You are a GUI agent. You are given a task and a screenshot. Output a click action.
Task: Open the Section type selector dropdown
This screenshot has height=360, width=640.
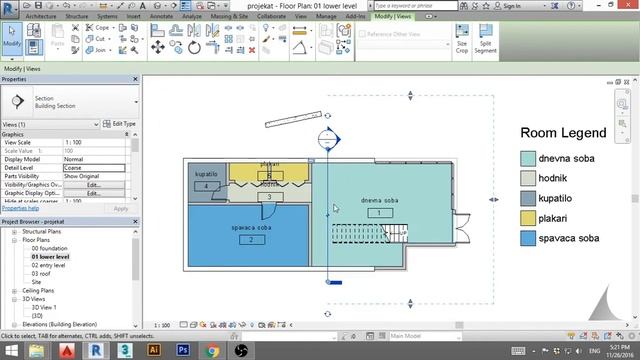136,102
